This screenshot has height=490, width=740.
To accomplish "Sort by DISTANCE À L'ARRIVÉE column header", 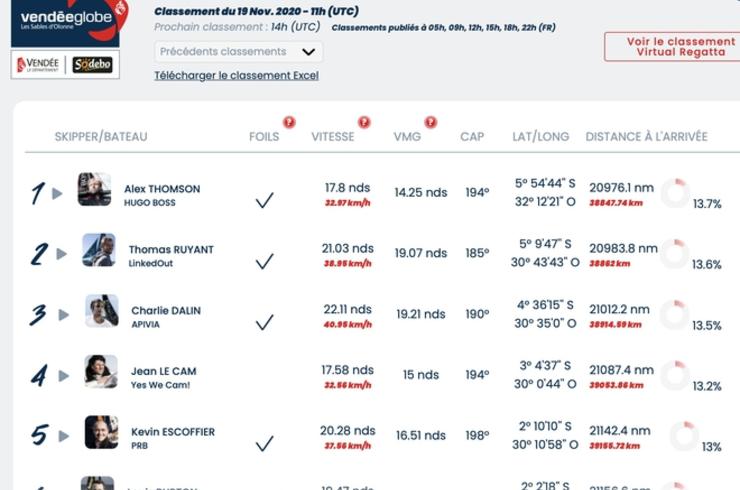I will pyautogui.click(x=646, y=137).
